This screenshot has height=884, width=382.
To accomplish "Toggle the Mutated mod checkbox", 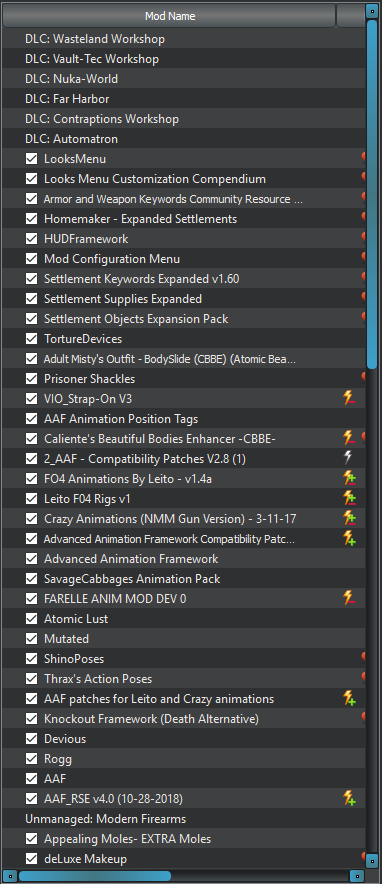I will click(32, 639).
